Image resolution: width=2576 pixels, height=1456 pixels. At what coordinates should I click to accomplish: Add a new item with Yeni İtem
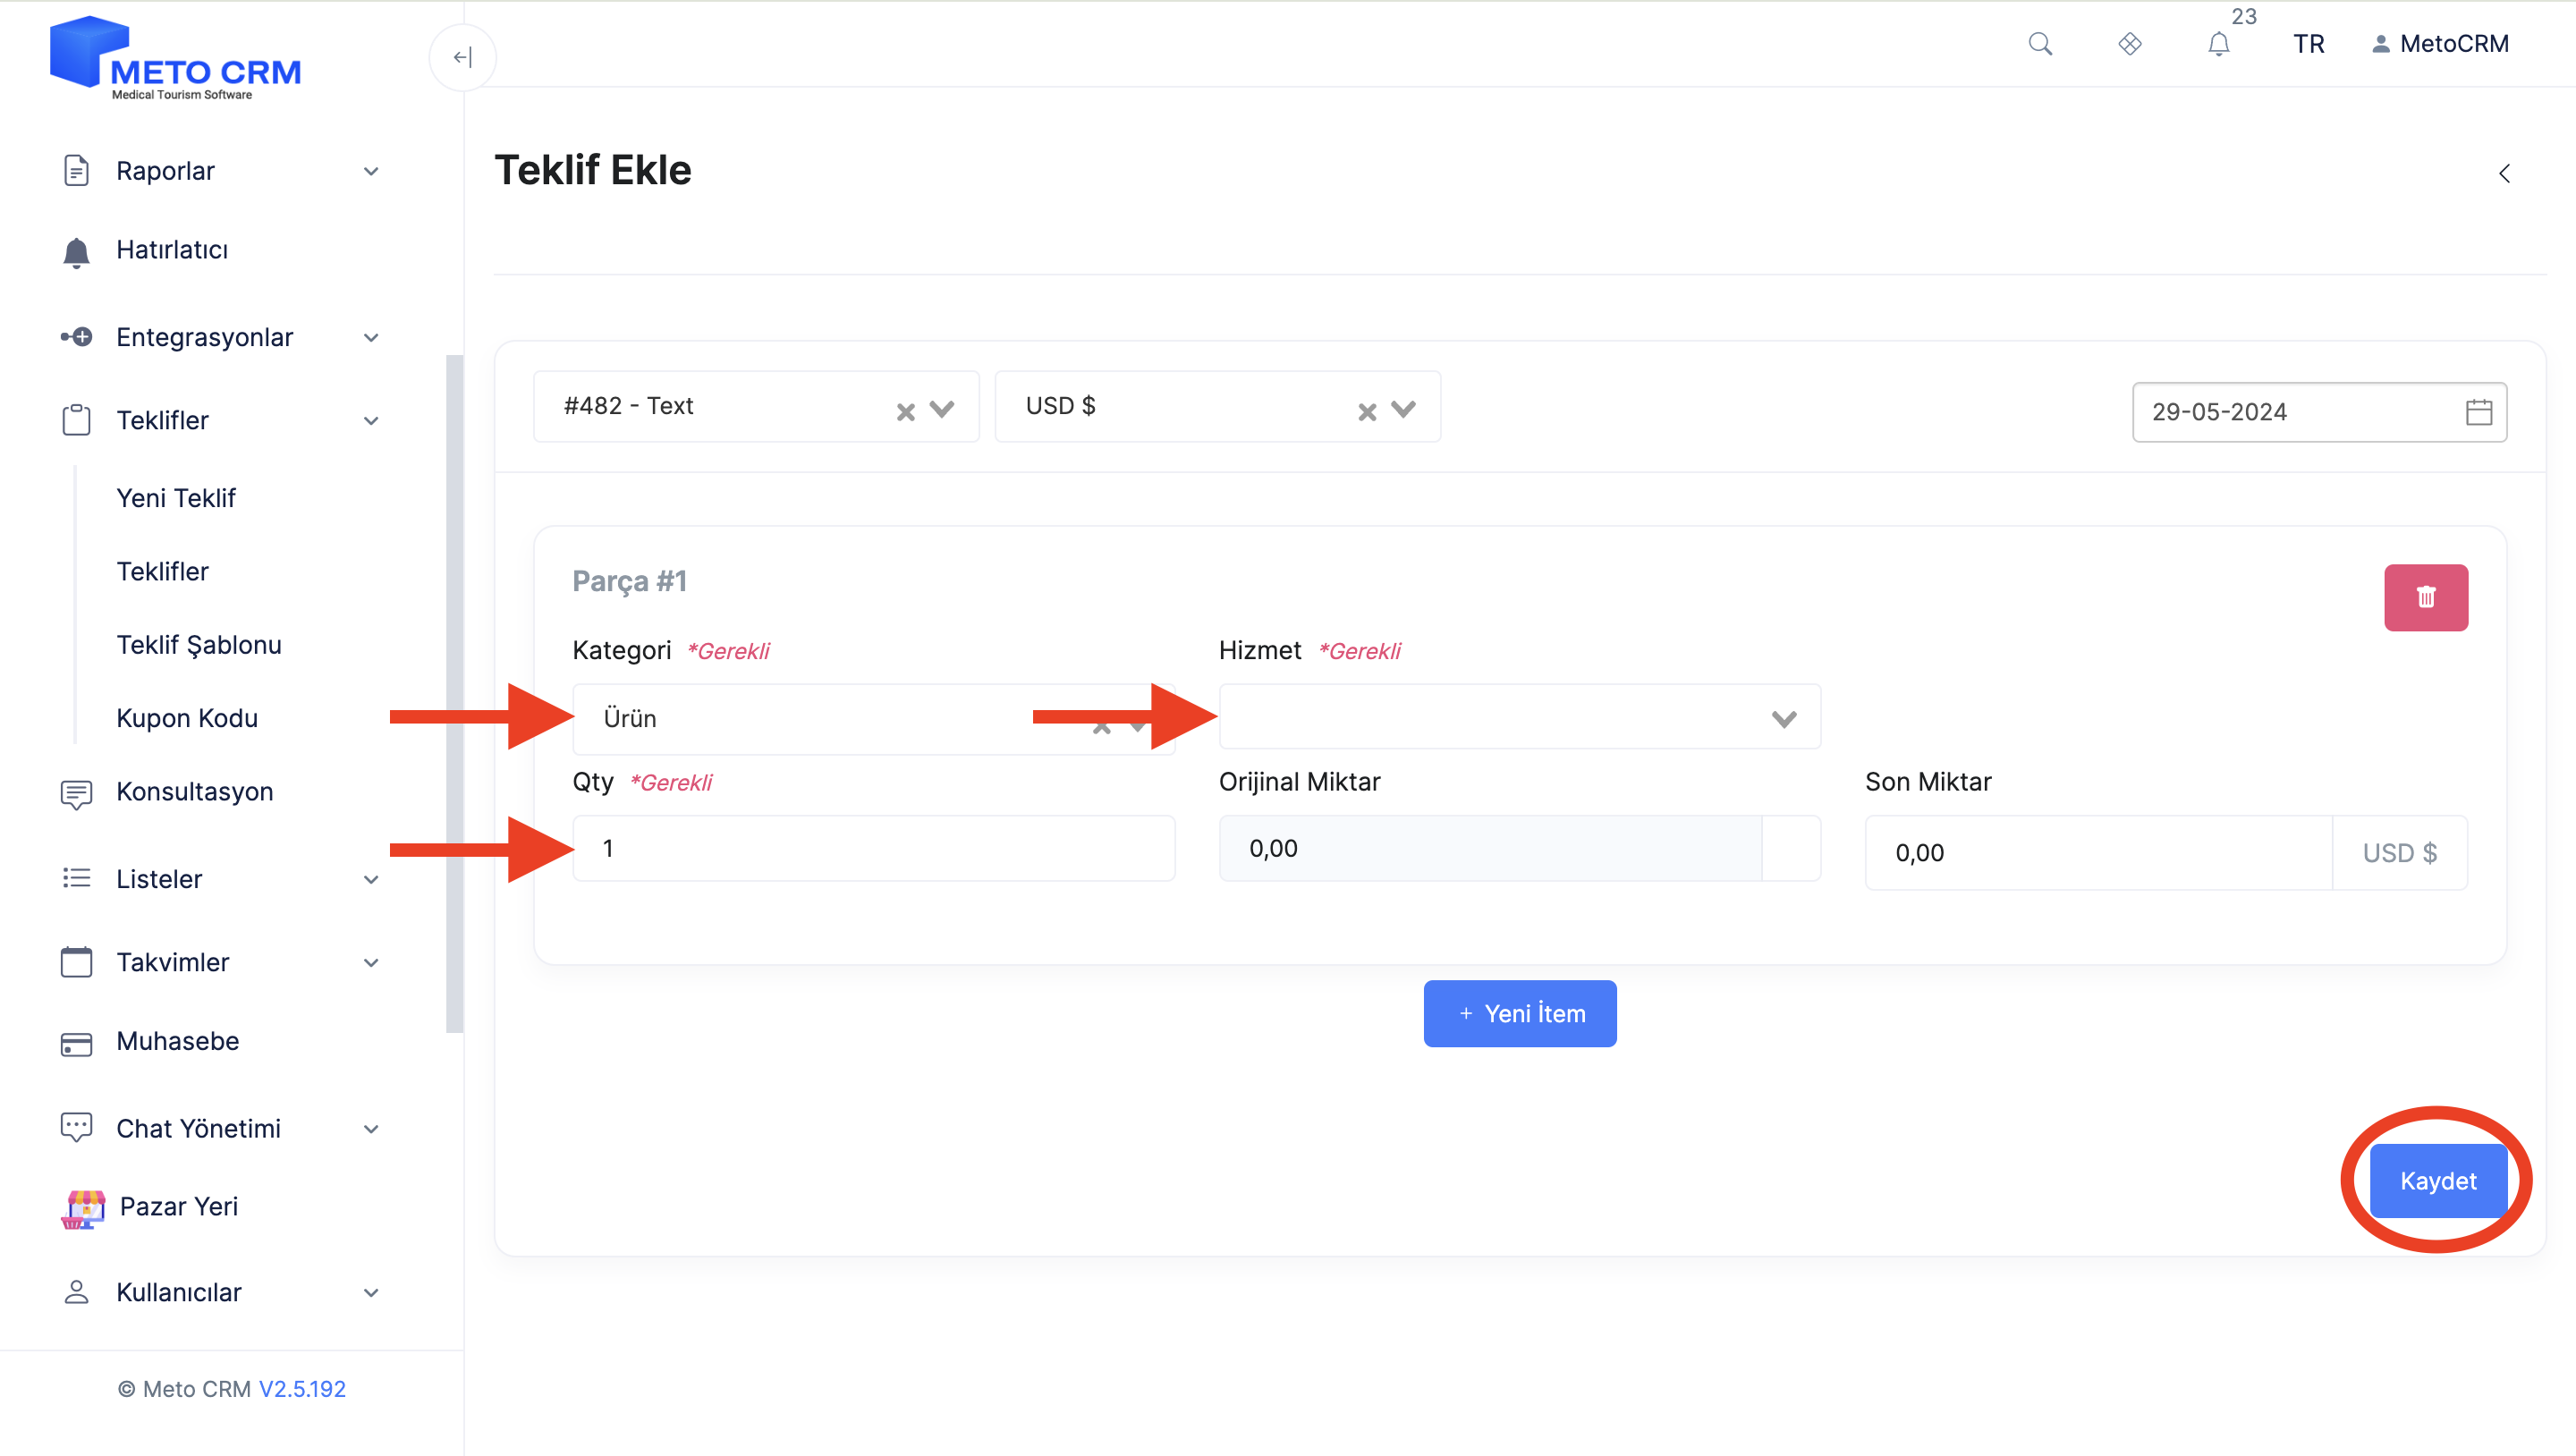point(1519,1013)
